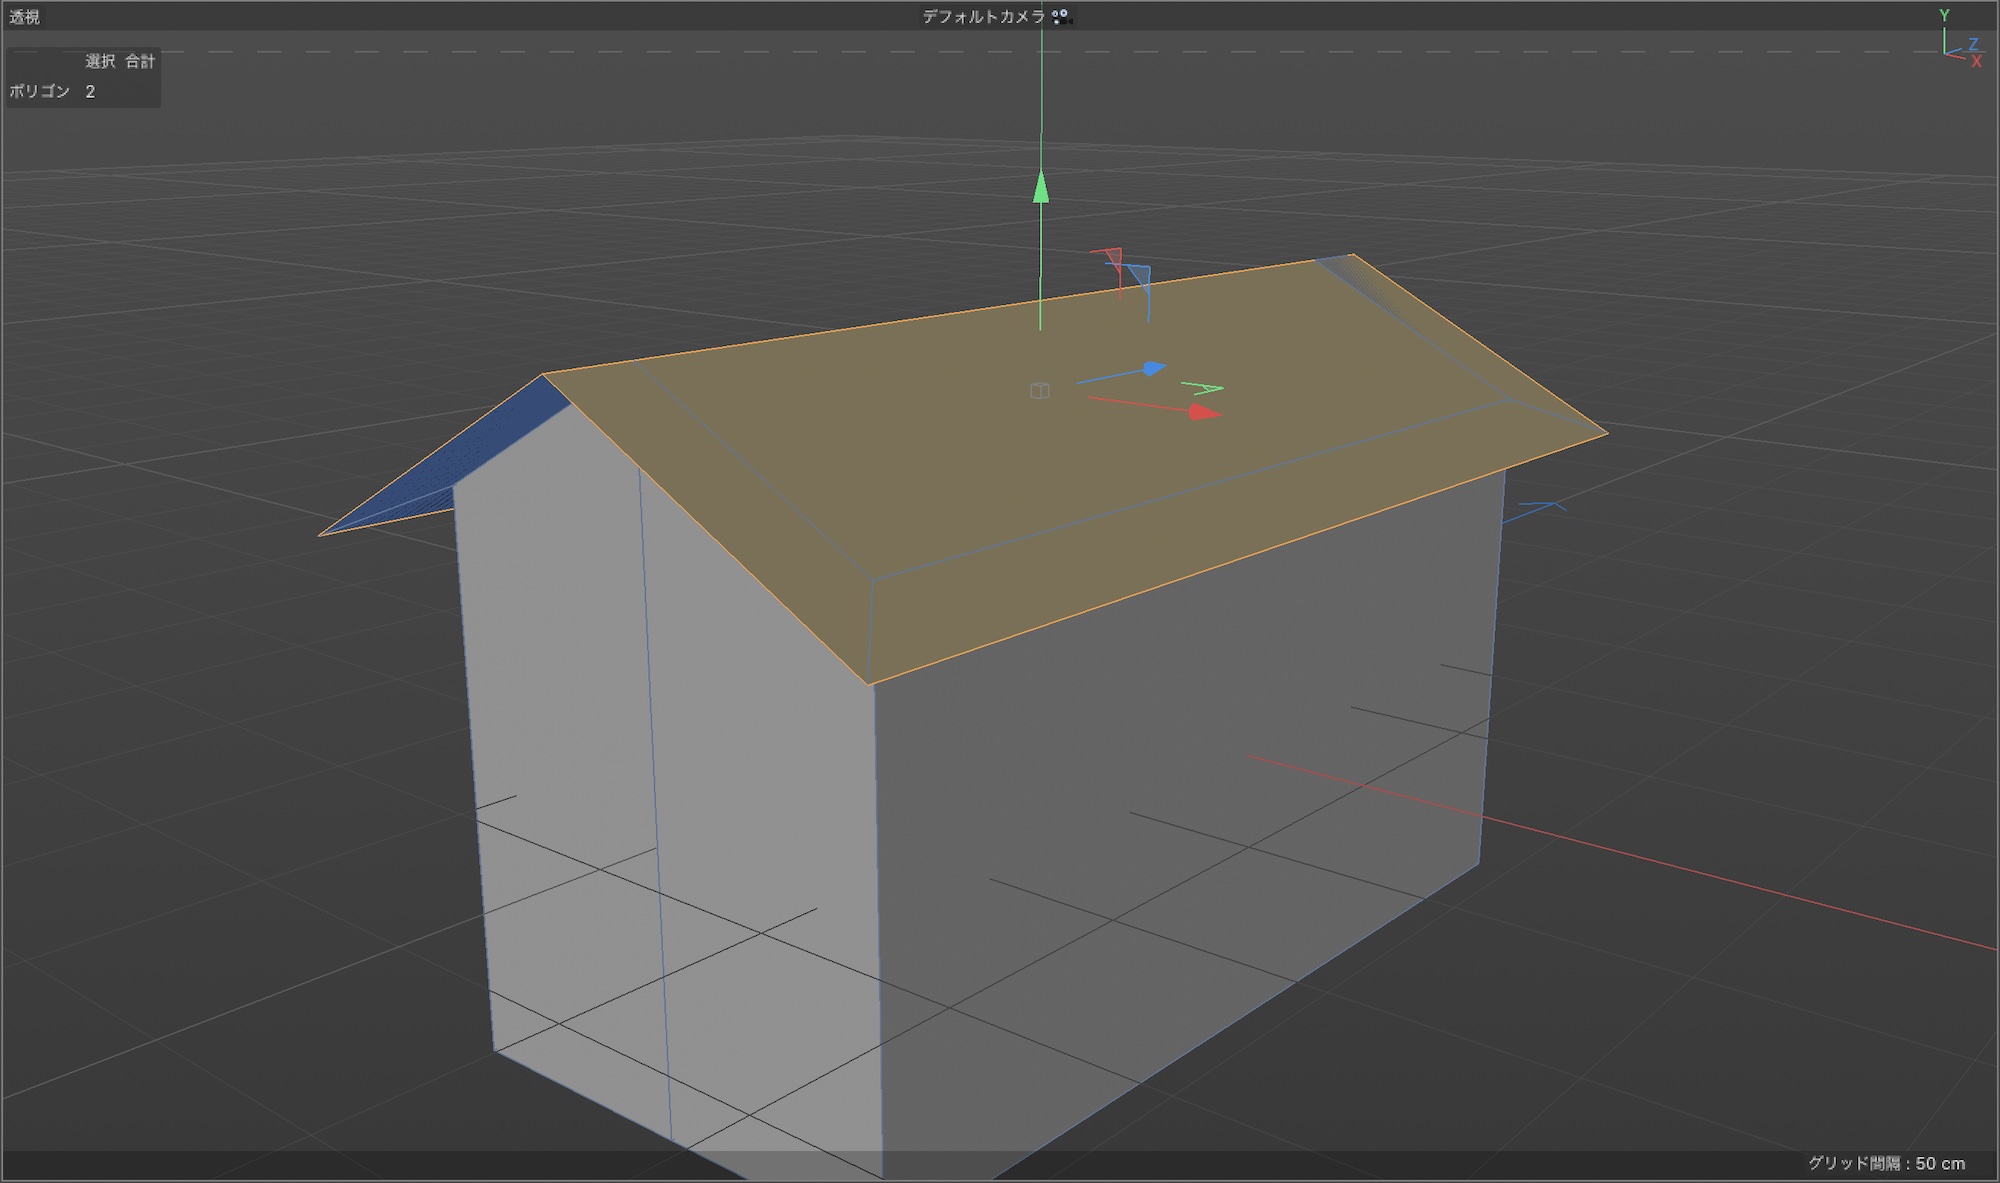
Task: Click the red X-axis arrow tip
Action: (1205, 412)
